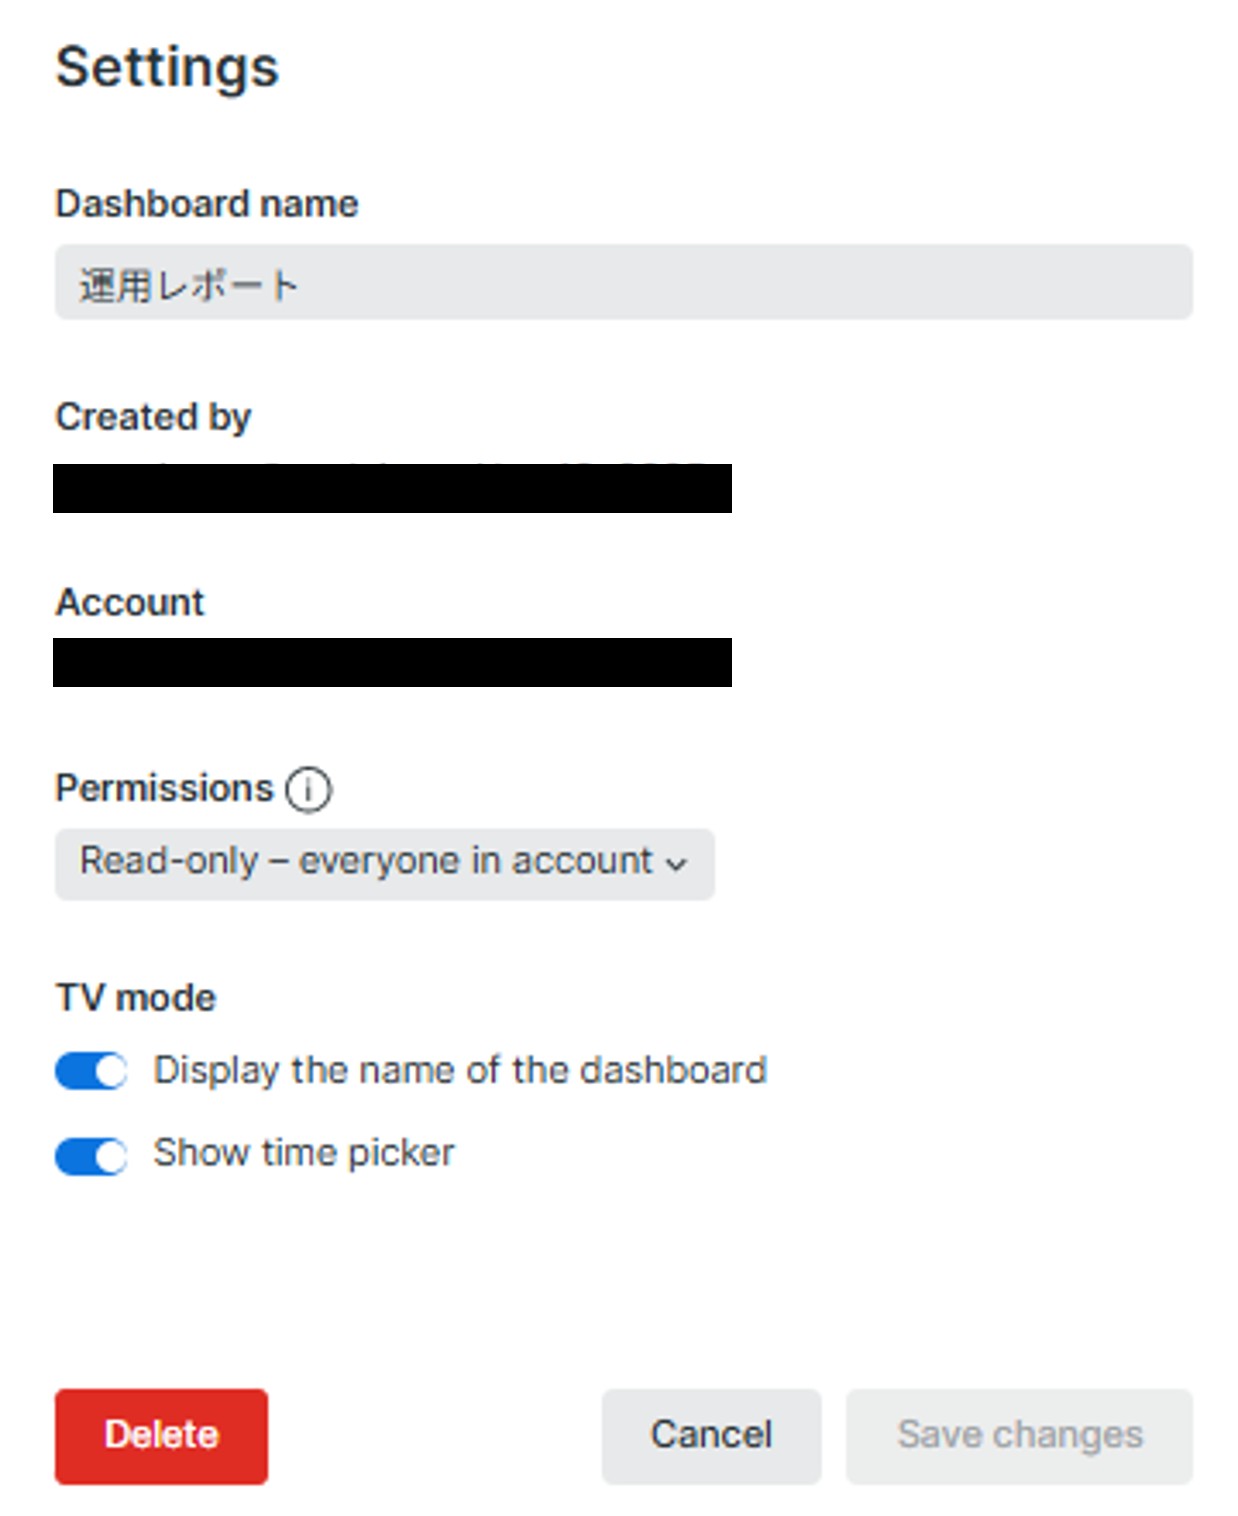Disable the Show time picker switch

[91, 1157]
